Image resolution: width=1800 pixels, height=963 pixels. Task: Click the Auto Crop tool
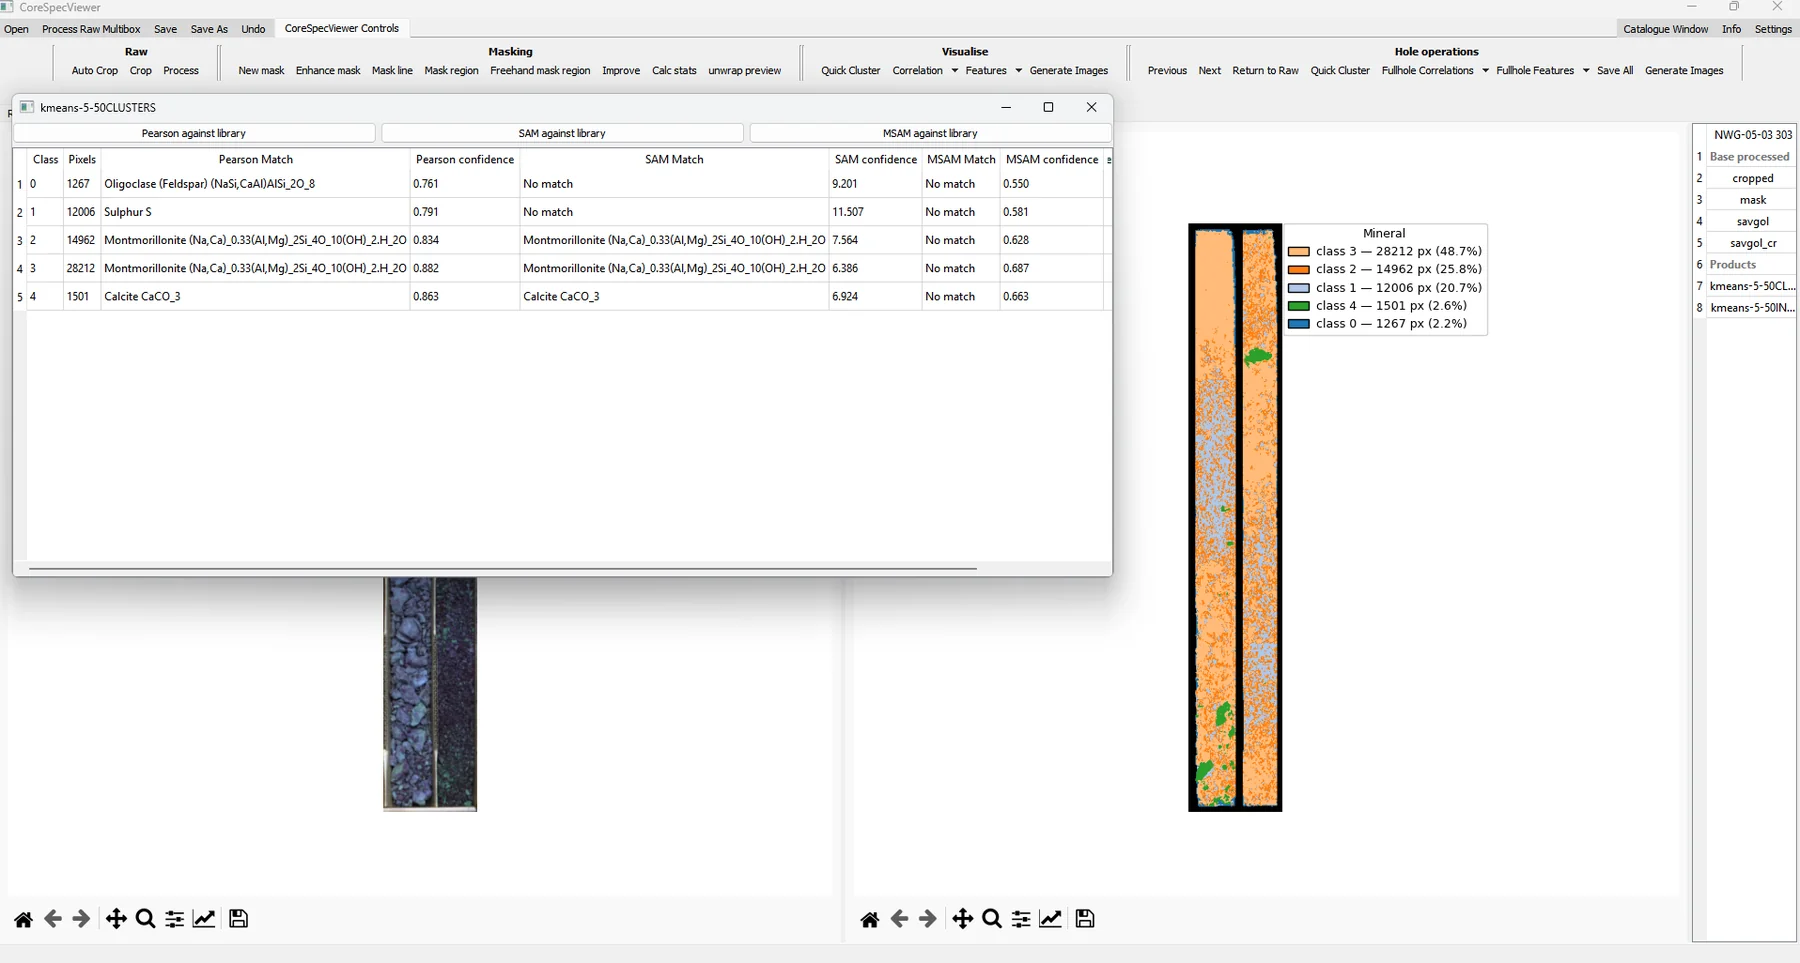tap(95, 71)
